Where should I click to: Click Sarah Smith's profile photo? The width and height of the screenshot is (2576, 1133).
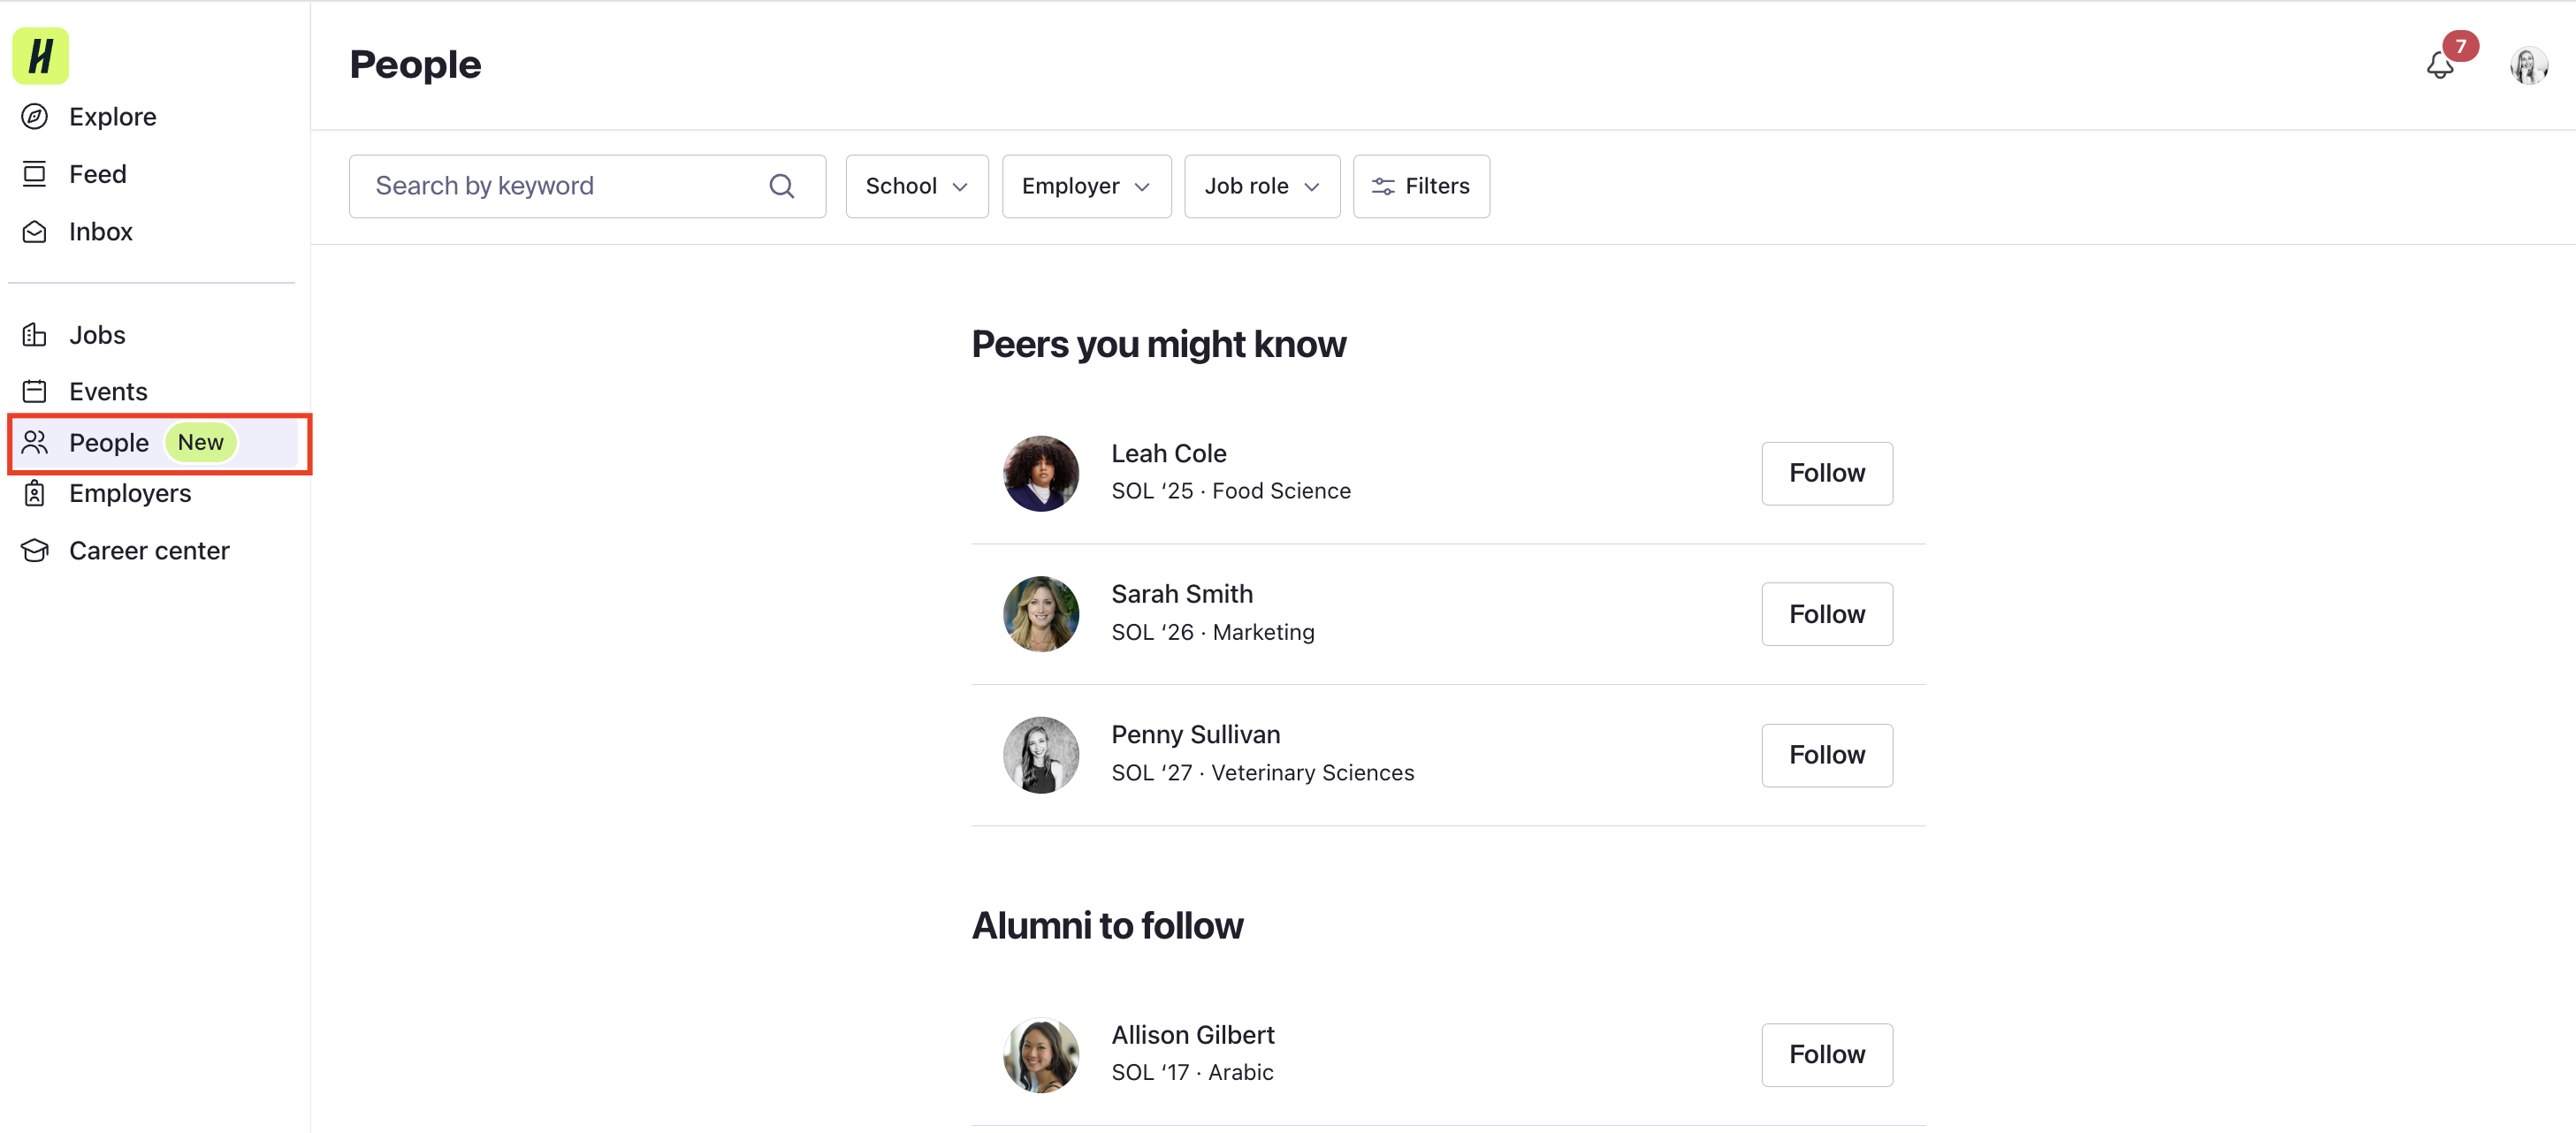pos(1040,614)
